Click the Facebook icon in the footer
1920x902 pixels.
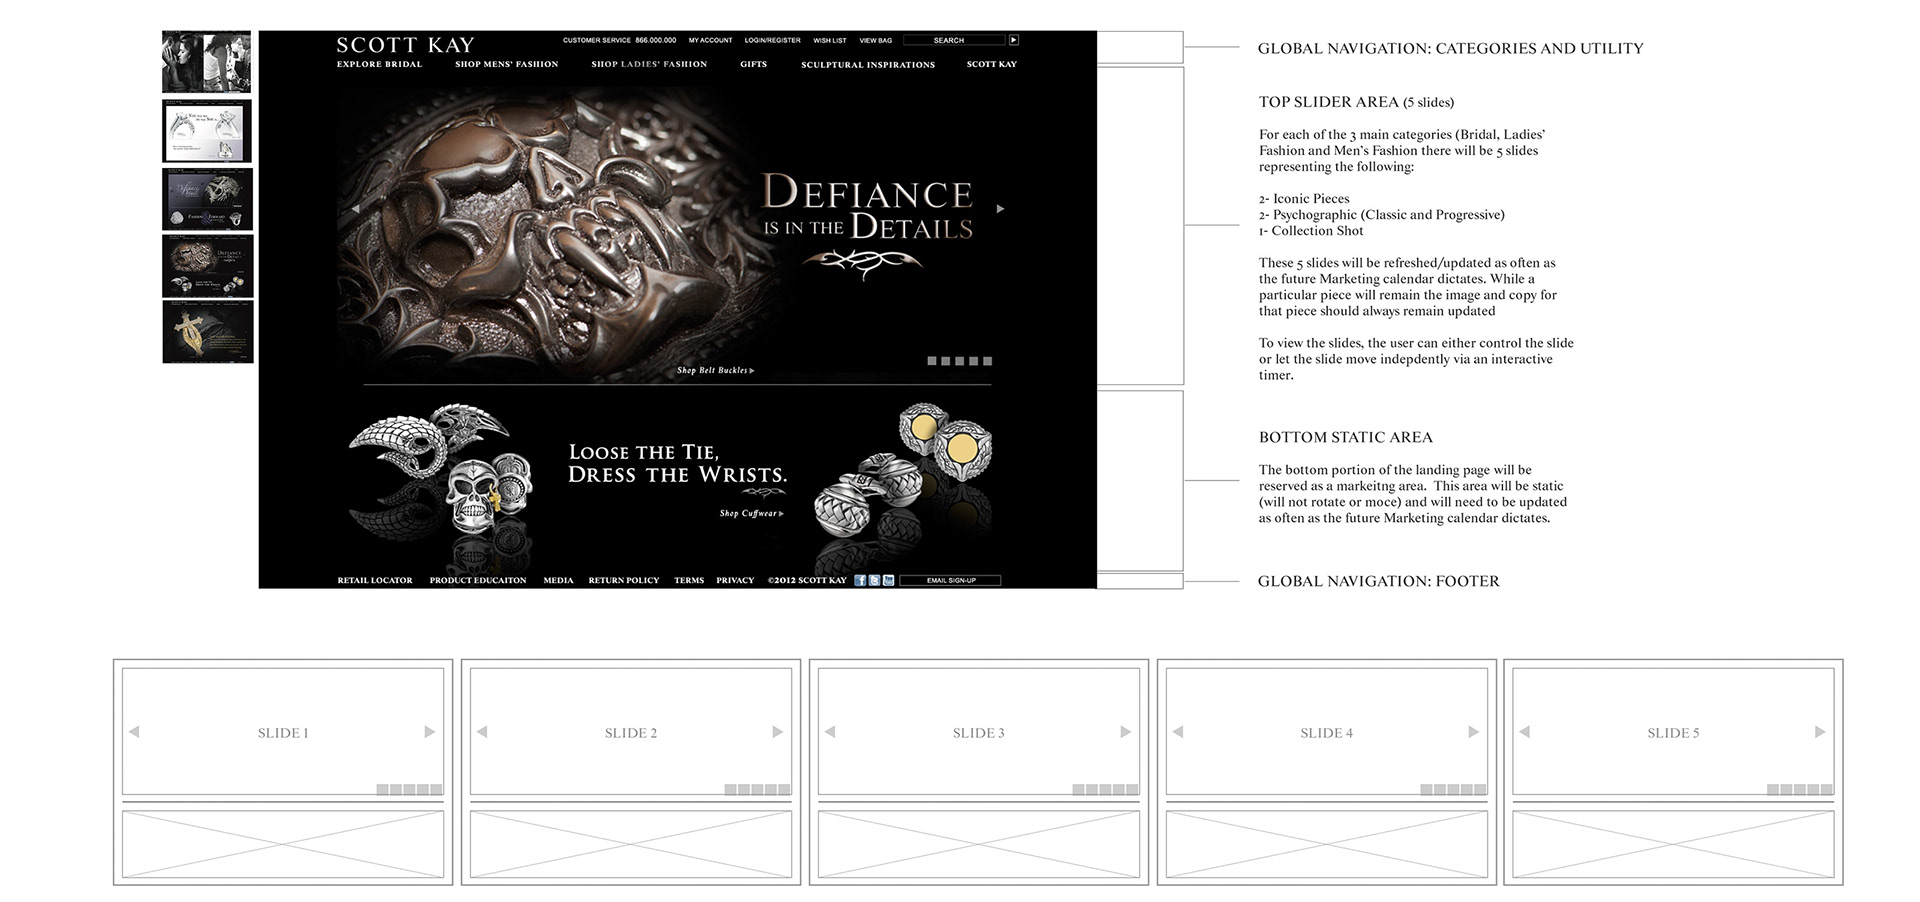point(860,580)
